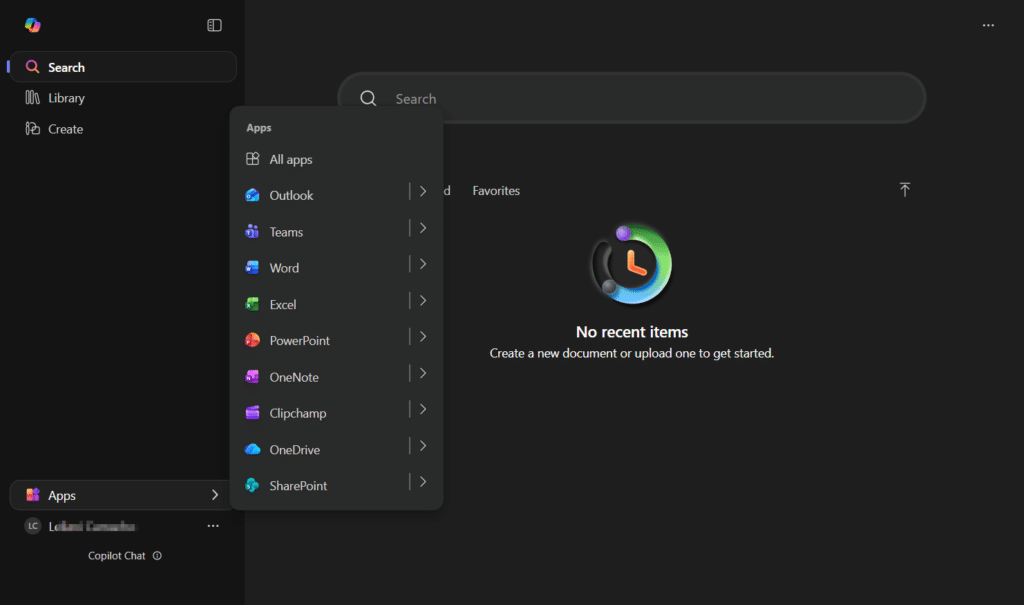Open the Outlook app icon
This screenshot has width=1024, height=605.
pyautogui.click(x=253, y=196)
